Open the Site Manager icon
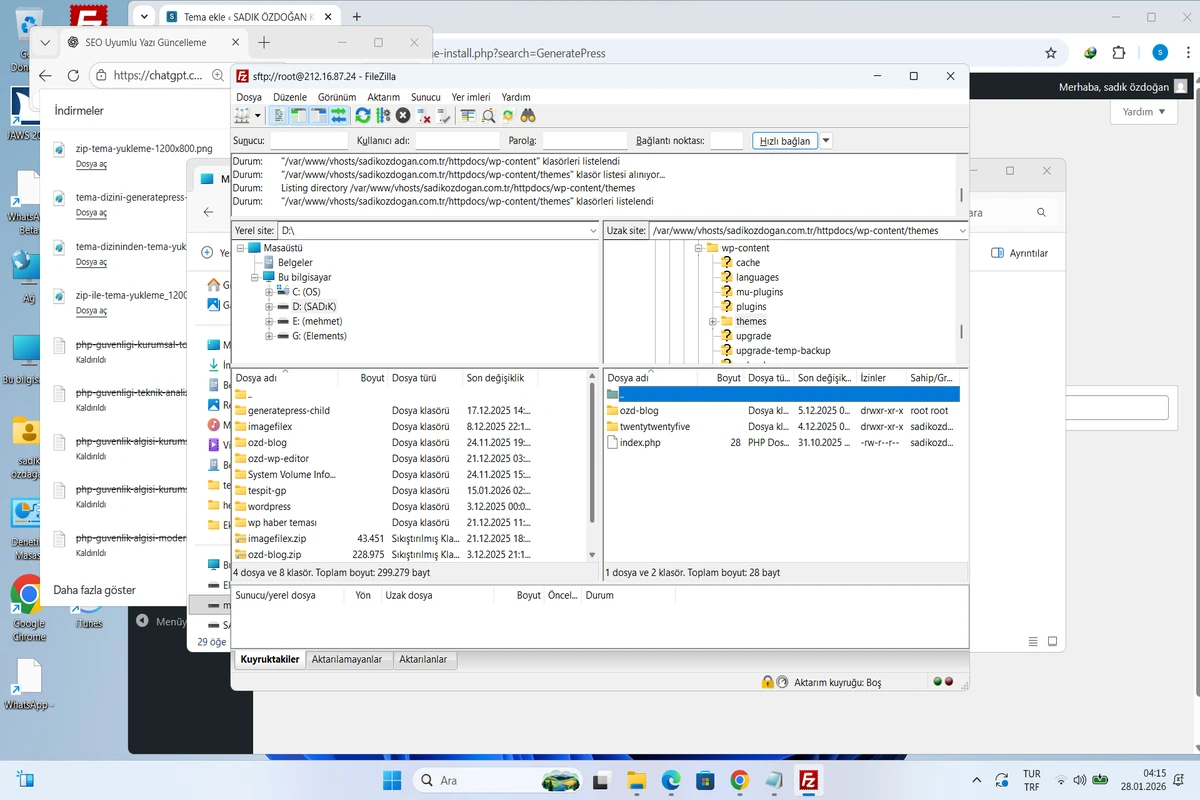This screenshot has width=1200, height=800. (241, 116)
